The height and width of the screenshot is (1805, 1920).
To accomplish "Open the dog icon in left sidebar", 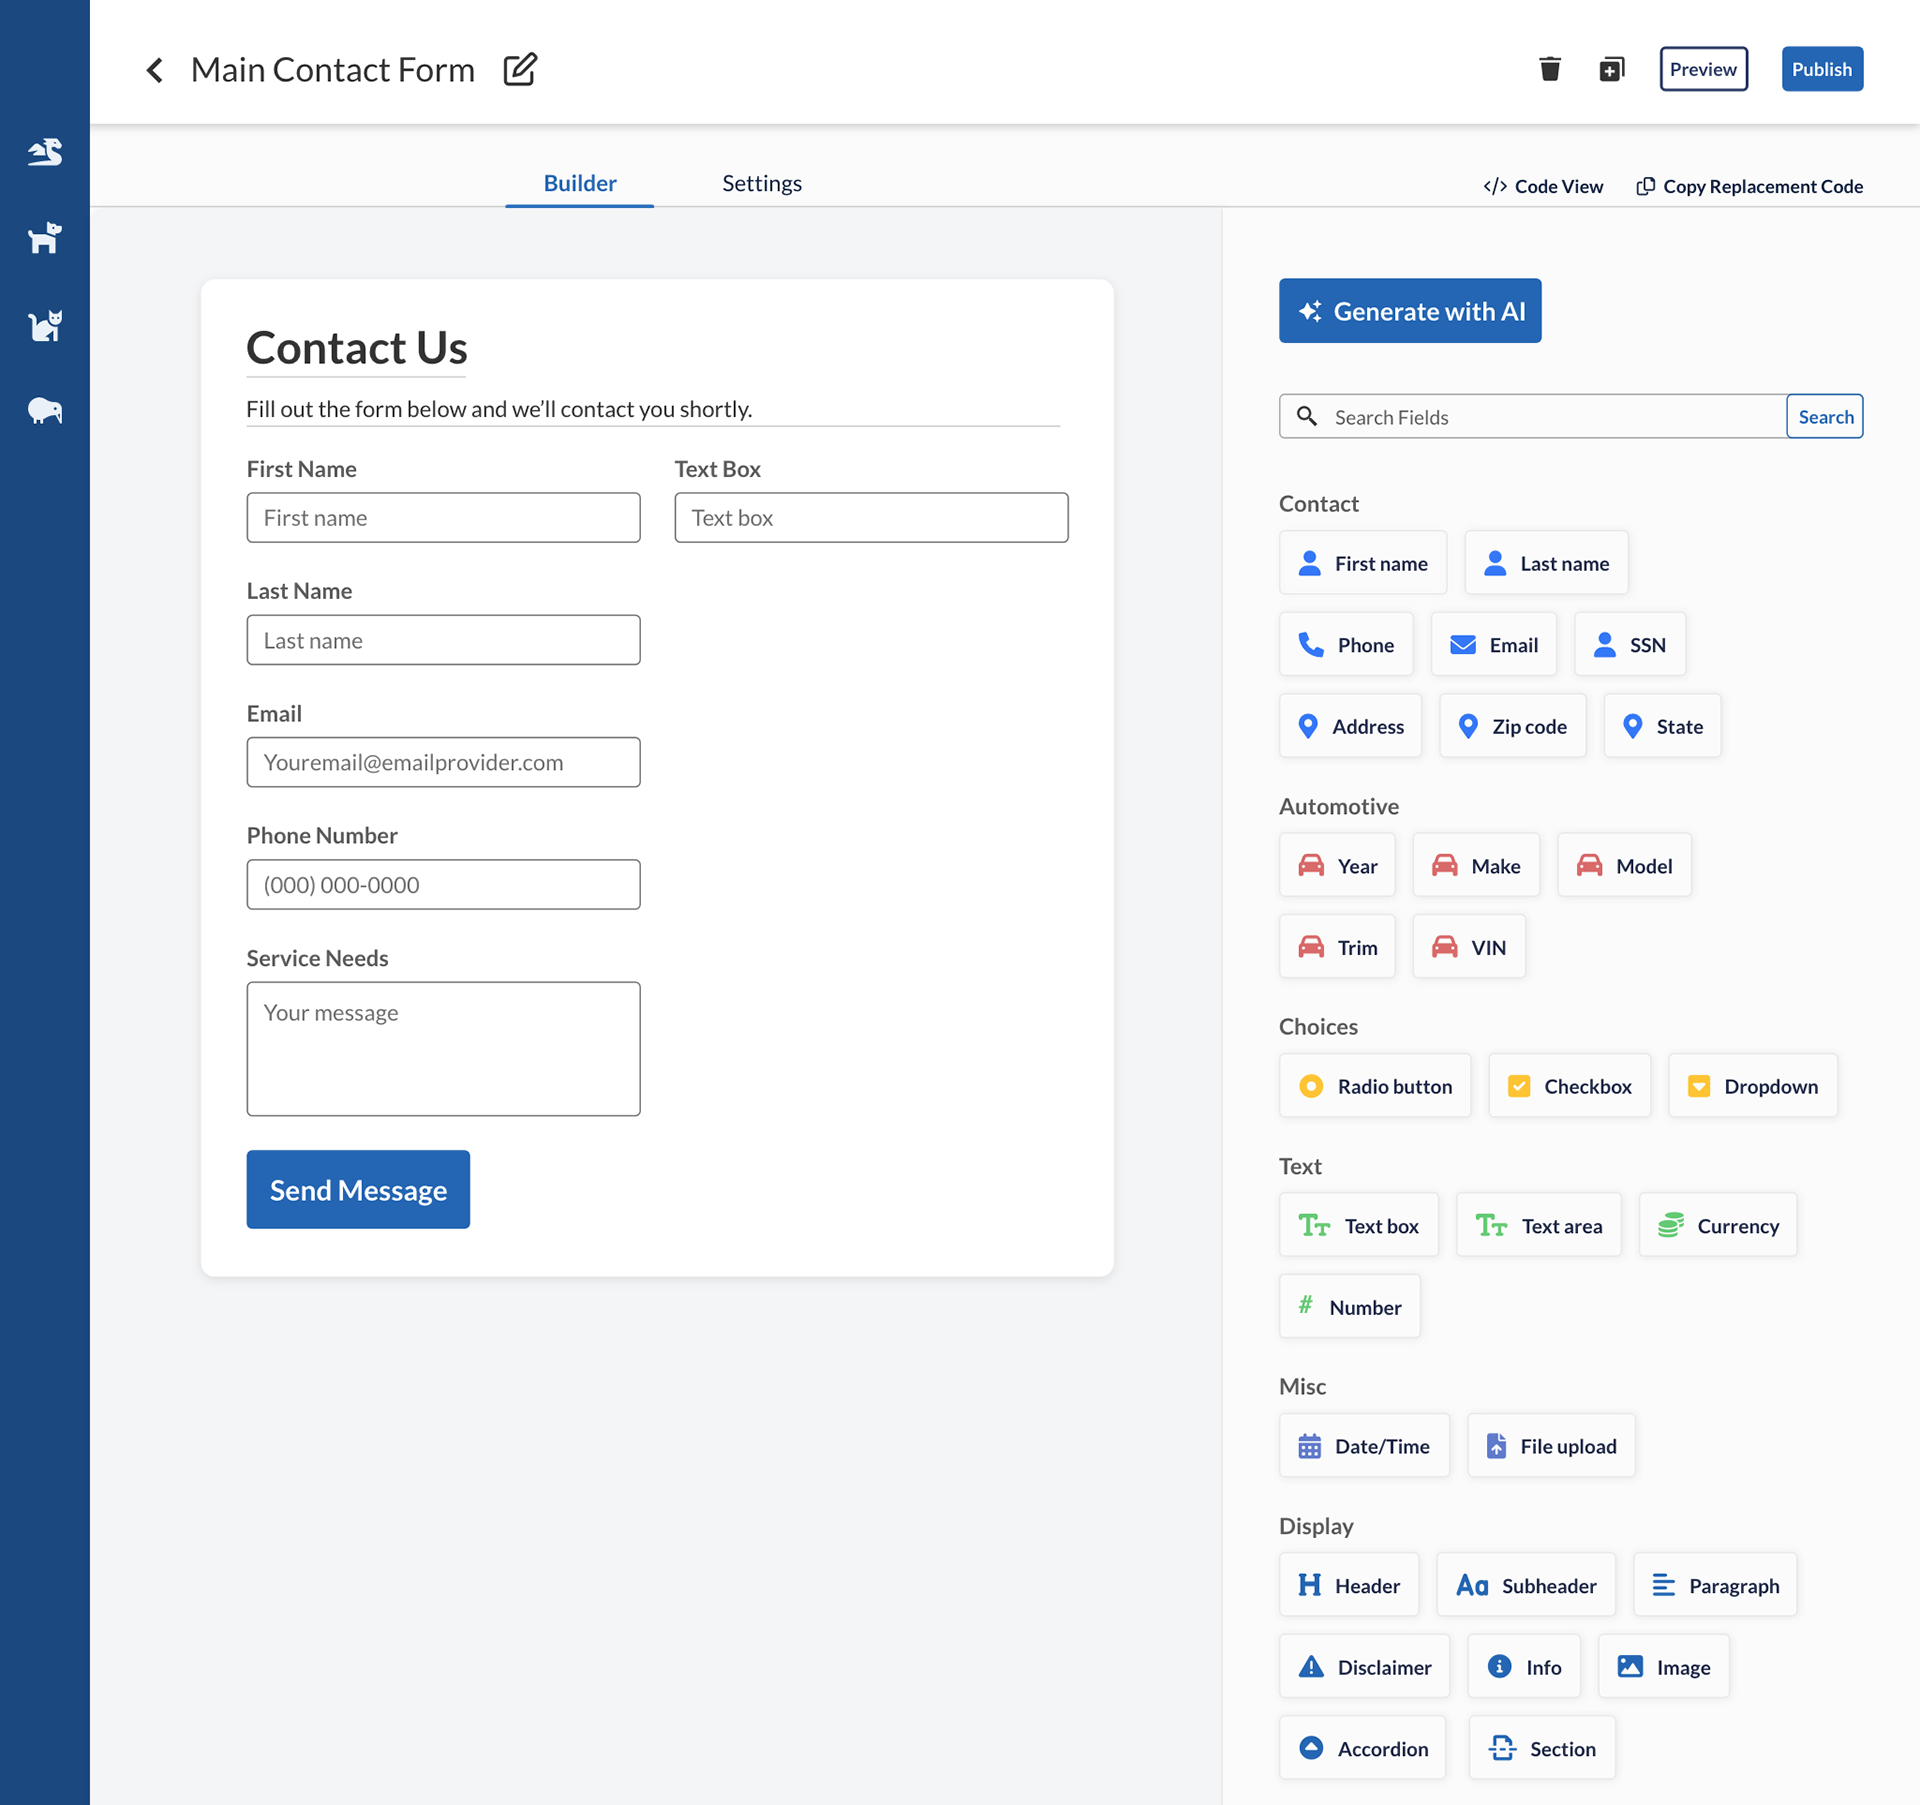I will tap(45, 238).
